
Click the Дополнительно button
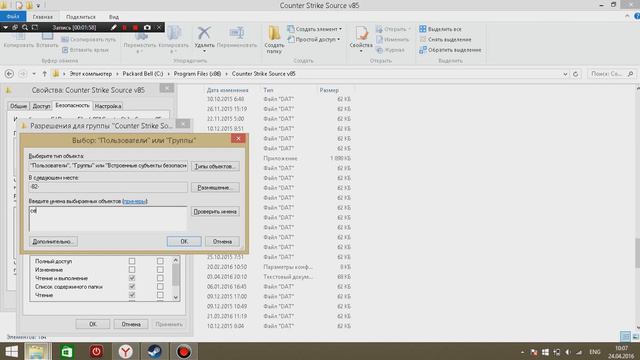[53, 242]
